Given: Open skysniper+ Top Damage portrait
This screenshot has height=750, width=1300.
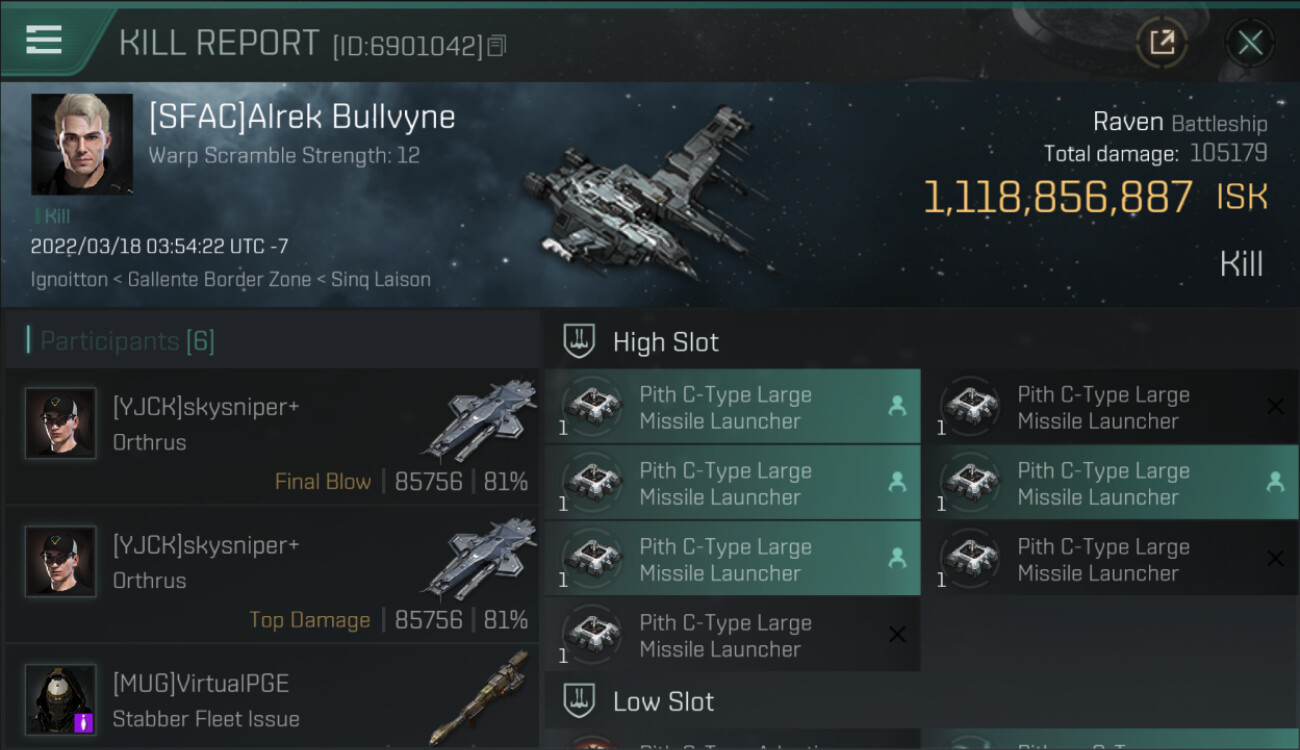Looking at the screenshot, I should [61, 561].
